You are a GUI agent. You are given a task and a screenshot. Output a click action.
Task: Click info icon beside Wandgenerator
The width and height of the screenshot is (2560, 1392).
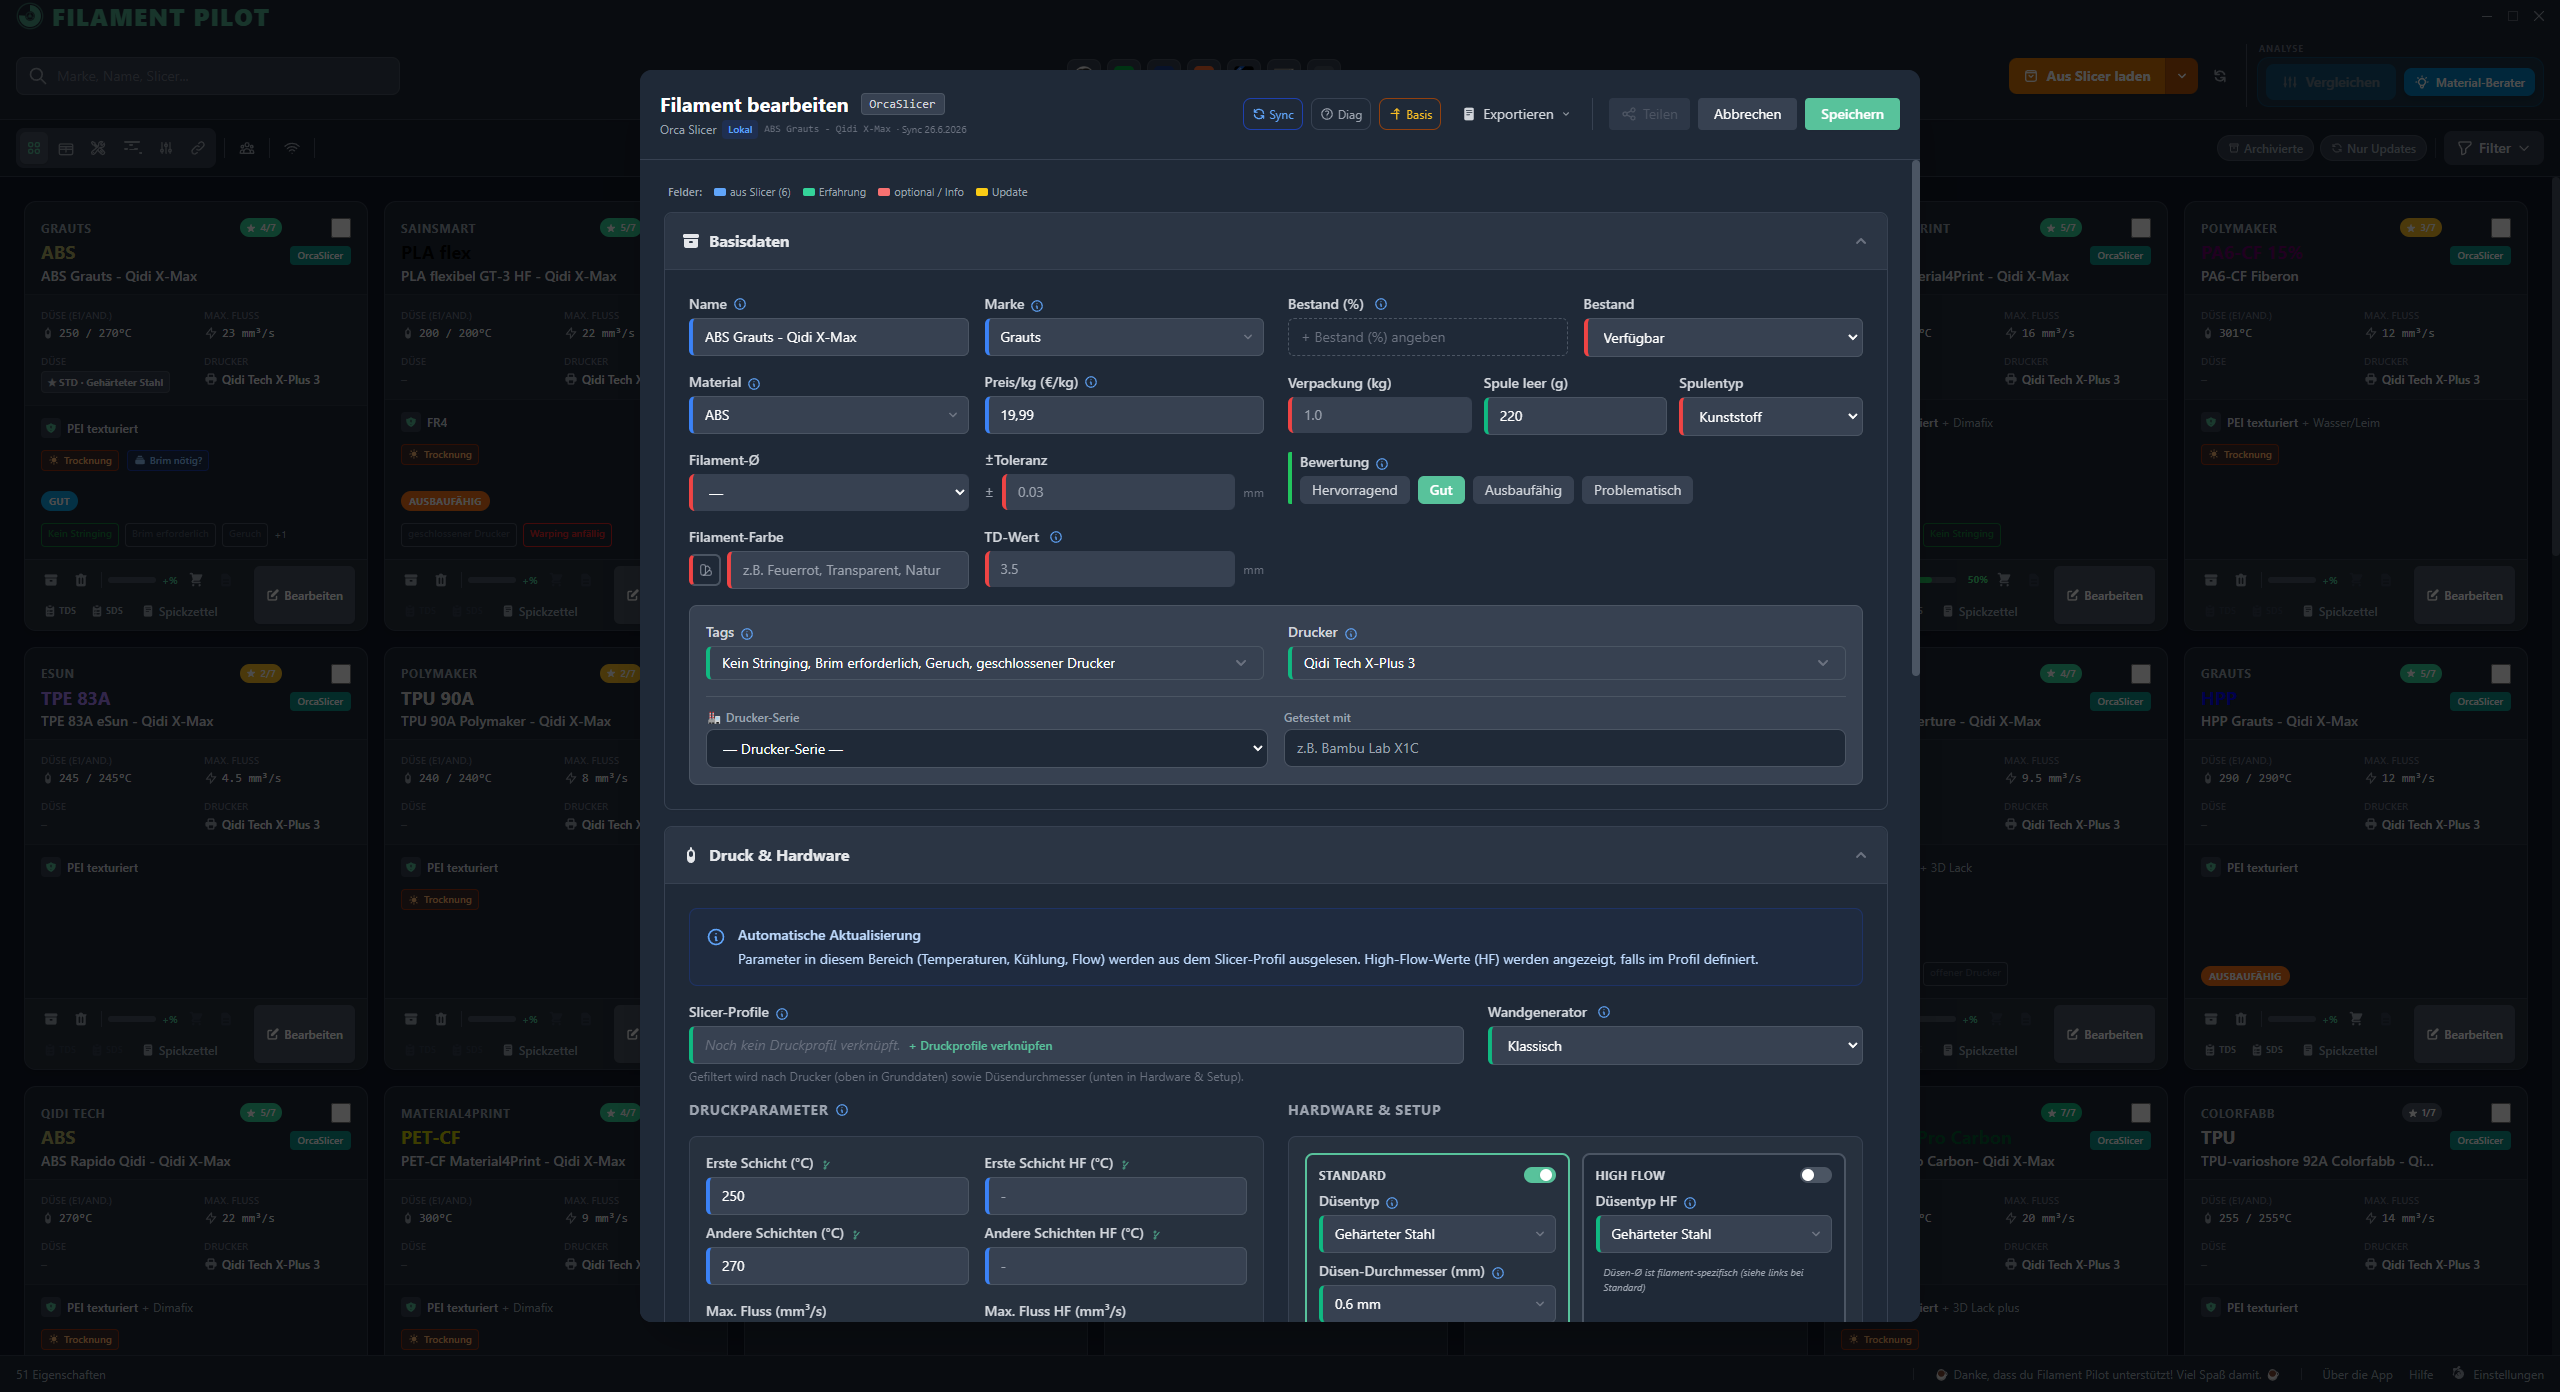(x=1604, y=1012)
